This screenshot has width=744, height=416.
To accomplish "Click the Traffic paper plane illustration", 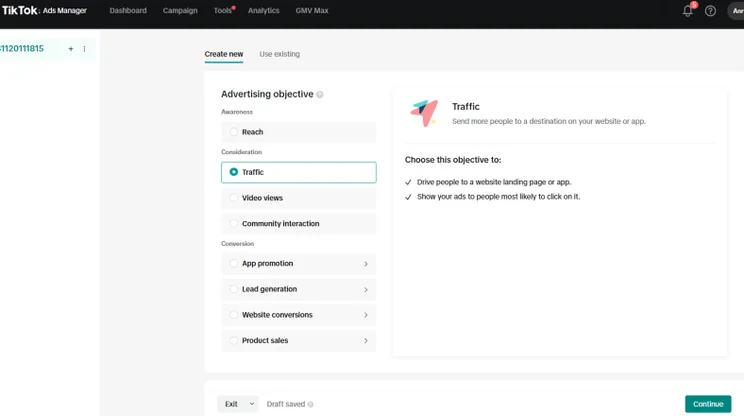I will coord(424,113).
